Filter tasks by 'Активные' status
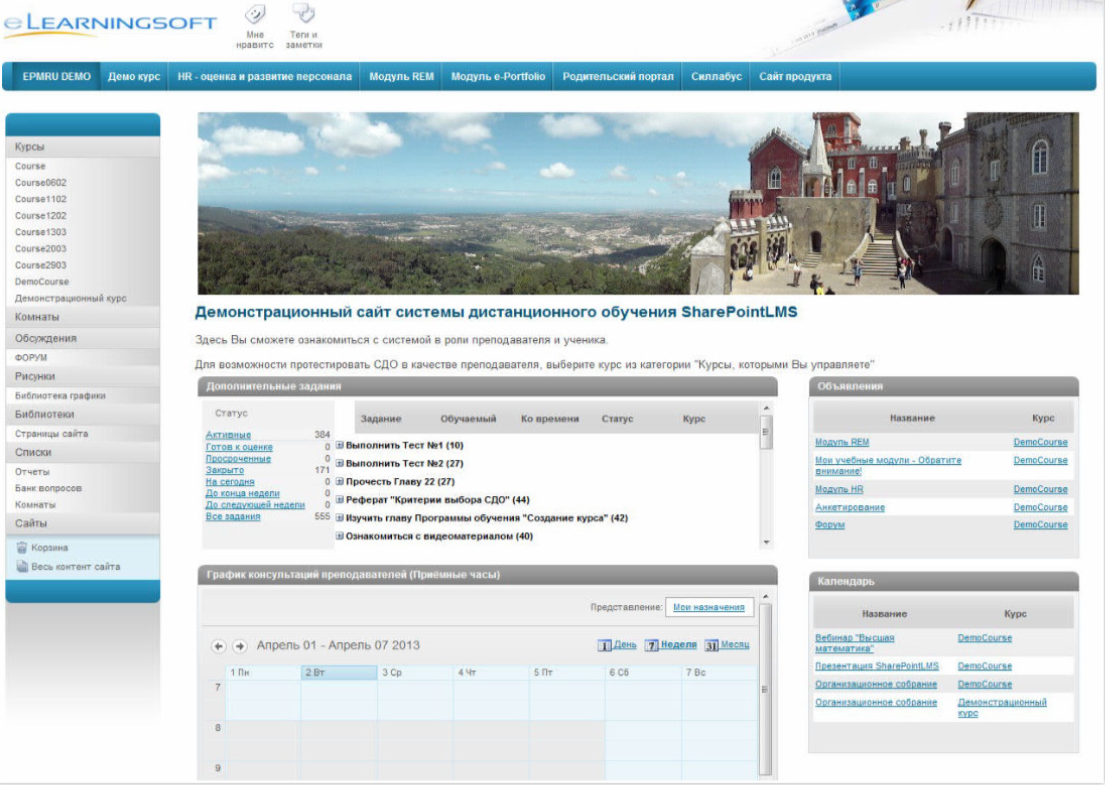The image size is (1105, 785). [228, 435]
